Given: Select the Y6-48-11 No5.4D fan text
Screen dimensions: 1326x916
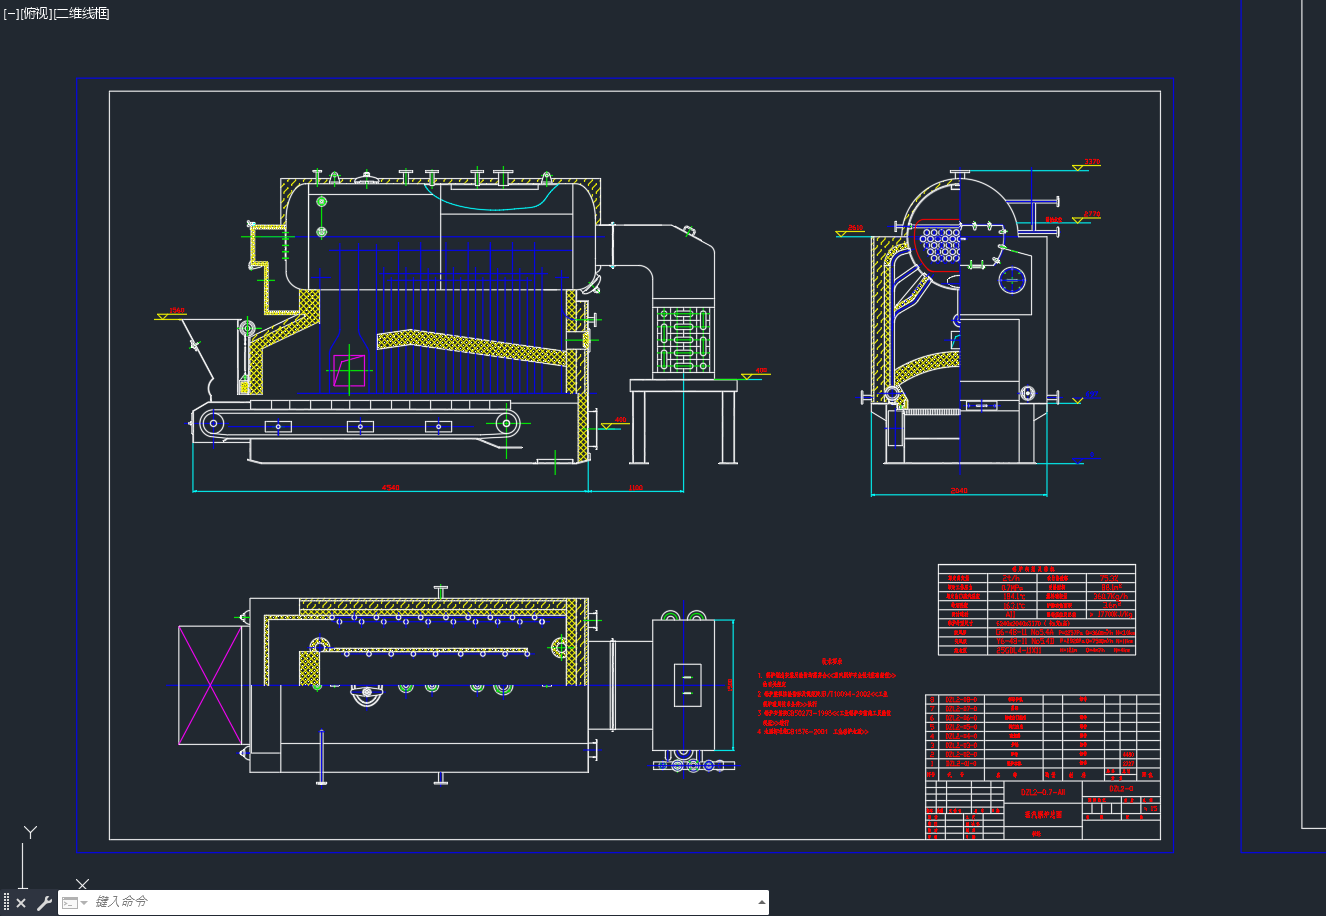Looking at the screenshot, I should pyautogui.click(x=1025, y=641).
